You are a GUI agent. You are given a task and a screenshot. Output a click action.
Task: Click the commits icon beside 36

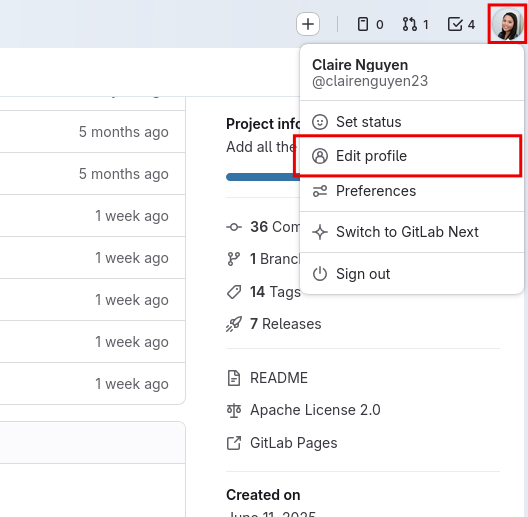point(234,227)
